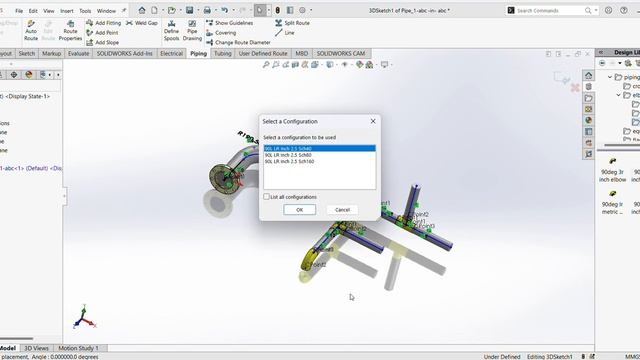Image resolution: width=640 pixels, height=360 pixels.
Task: Close the Select a Configuration dialog
Action: pos(373,121)
